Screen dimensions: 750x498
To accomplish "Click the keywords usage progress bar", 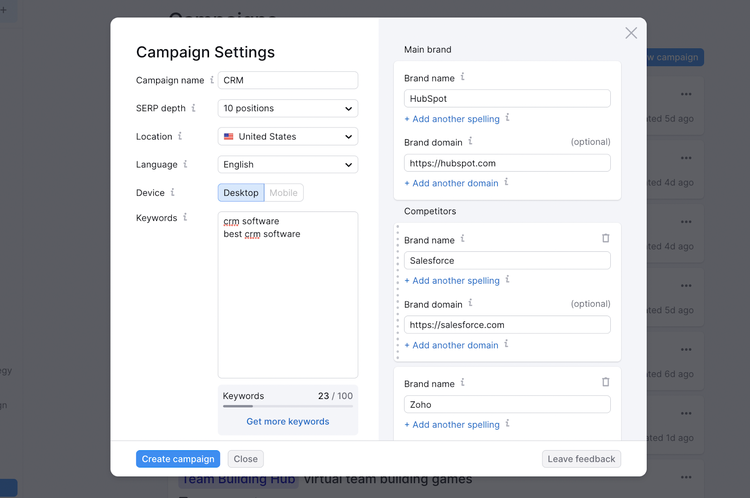I will click(x=288, y=406).
